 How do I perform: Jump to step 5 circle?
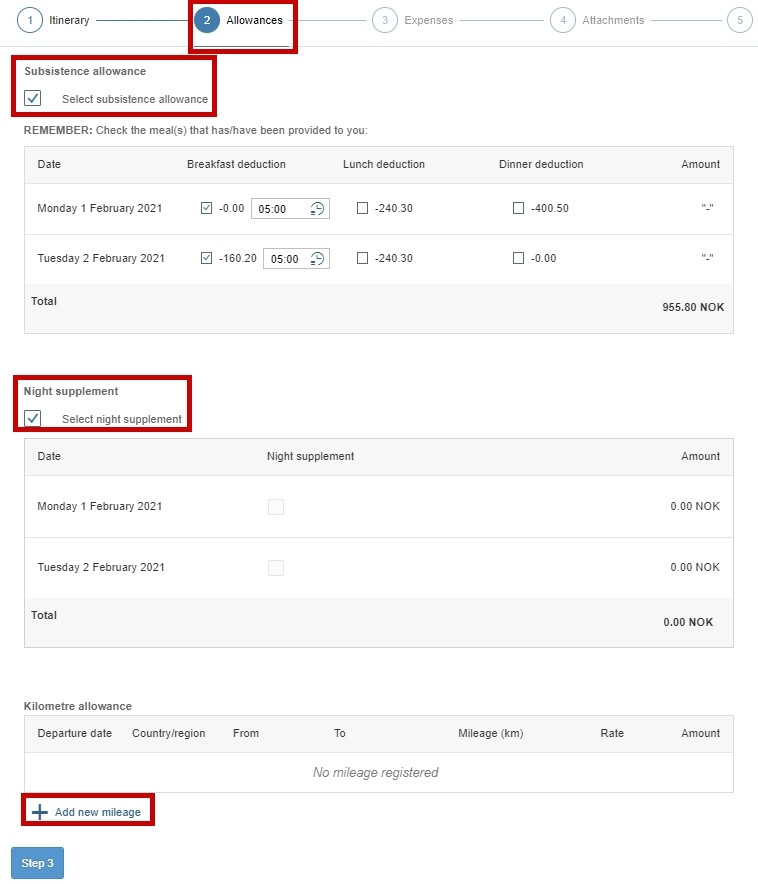click(740, 20)
